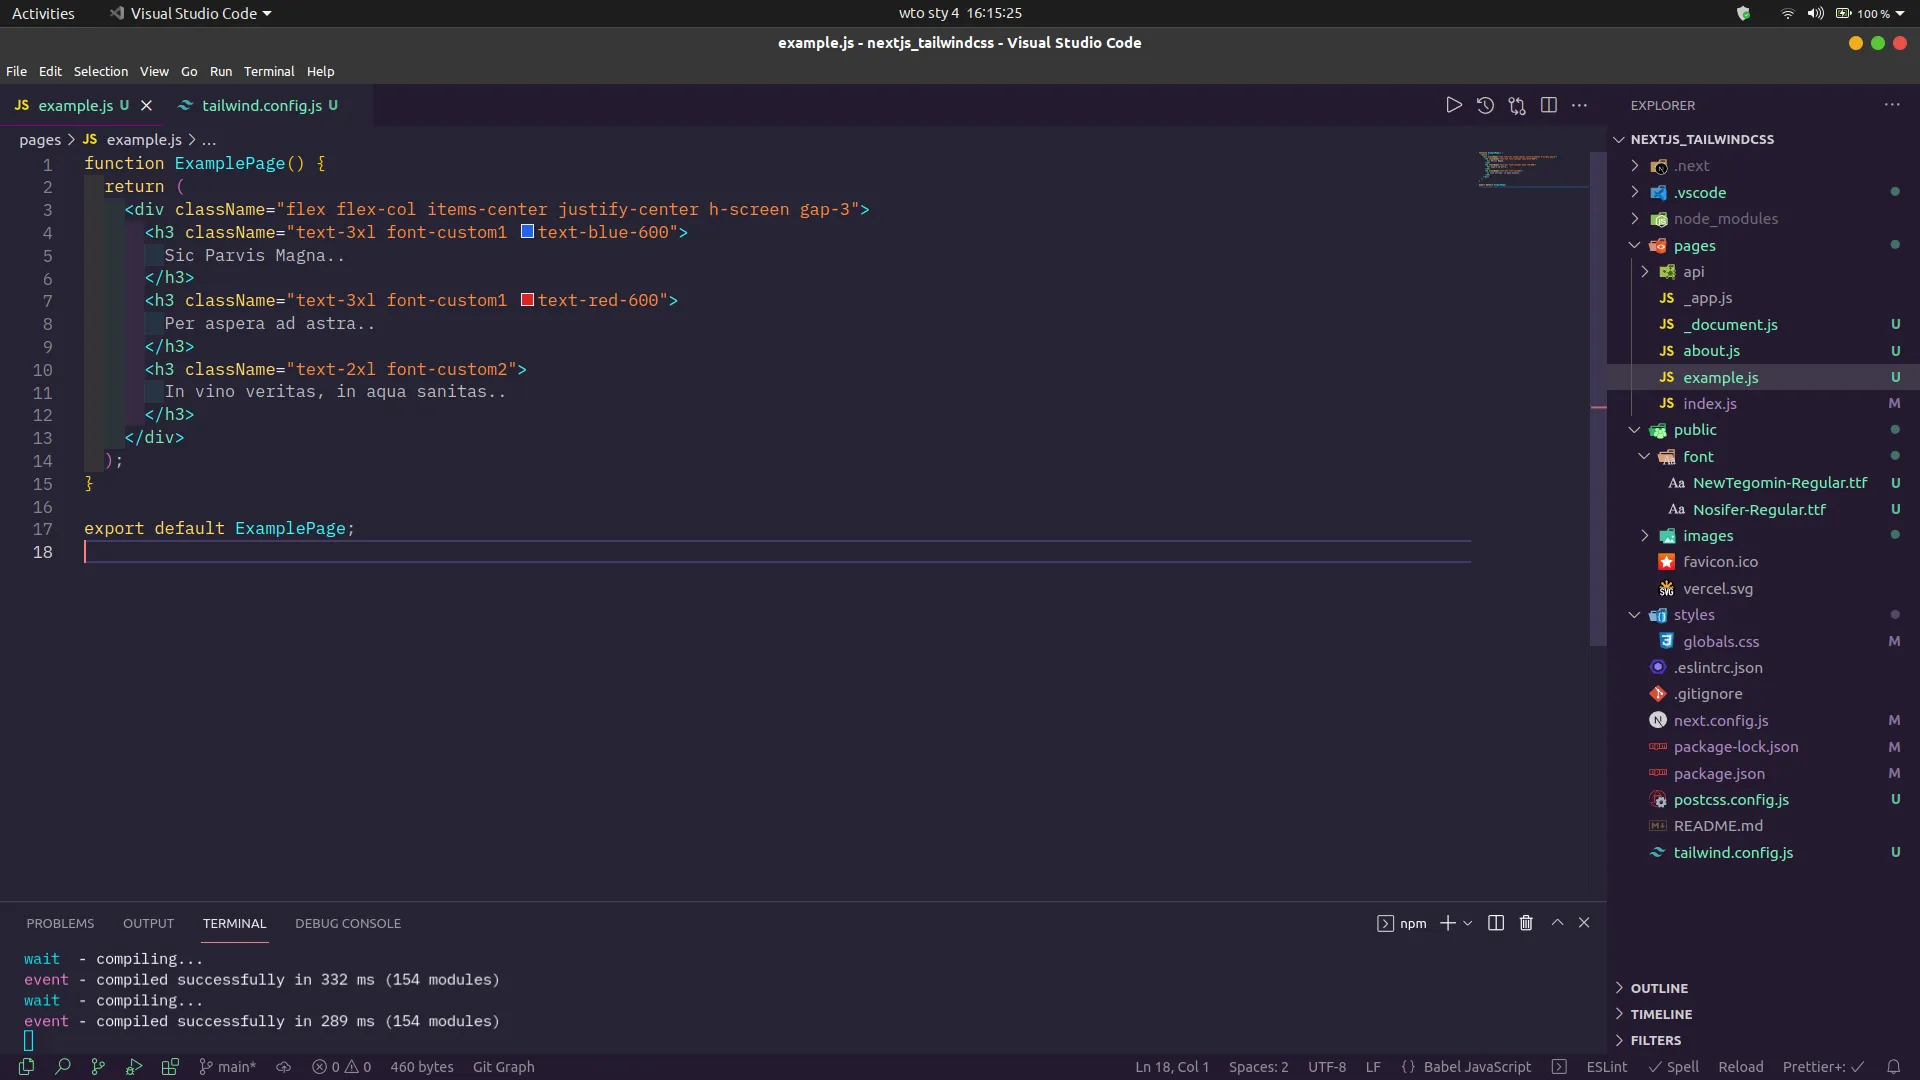Open the file timeline history icon

tap(1485, 105)
